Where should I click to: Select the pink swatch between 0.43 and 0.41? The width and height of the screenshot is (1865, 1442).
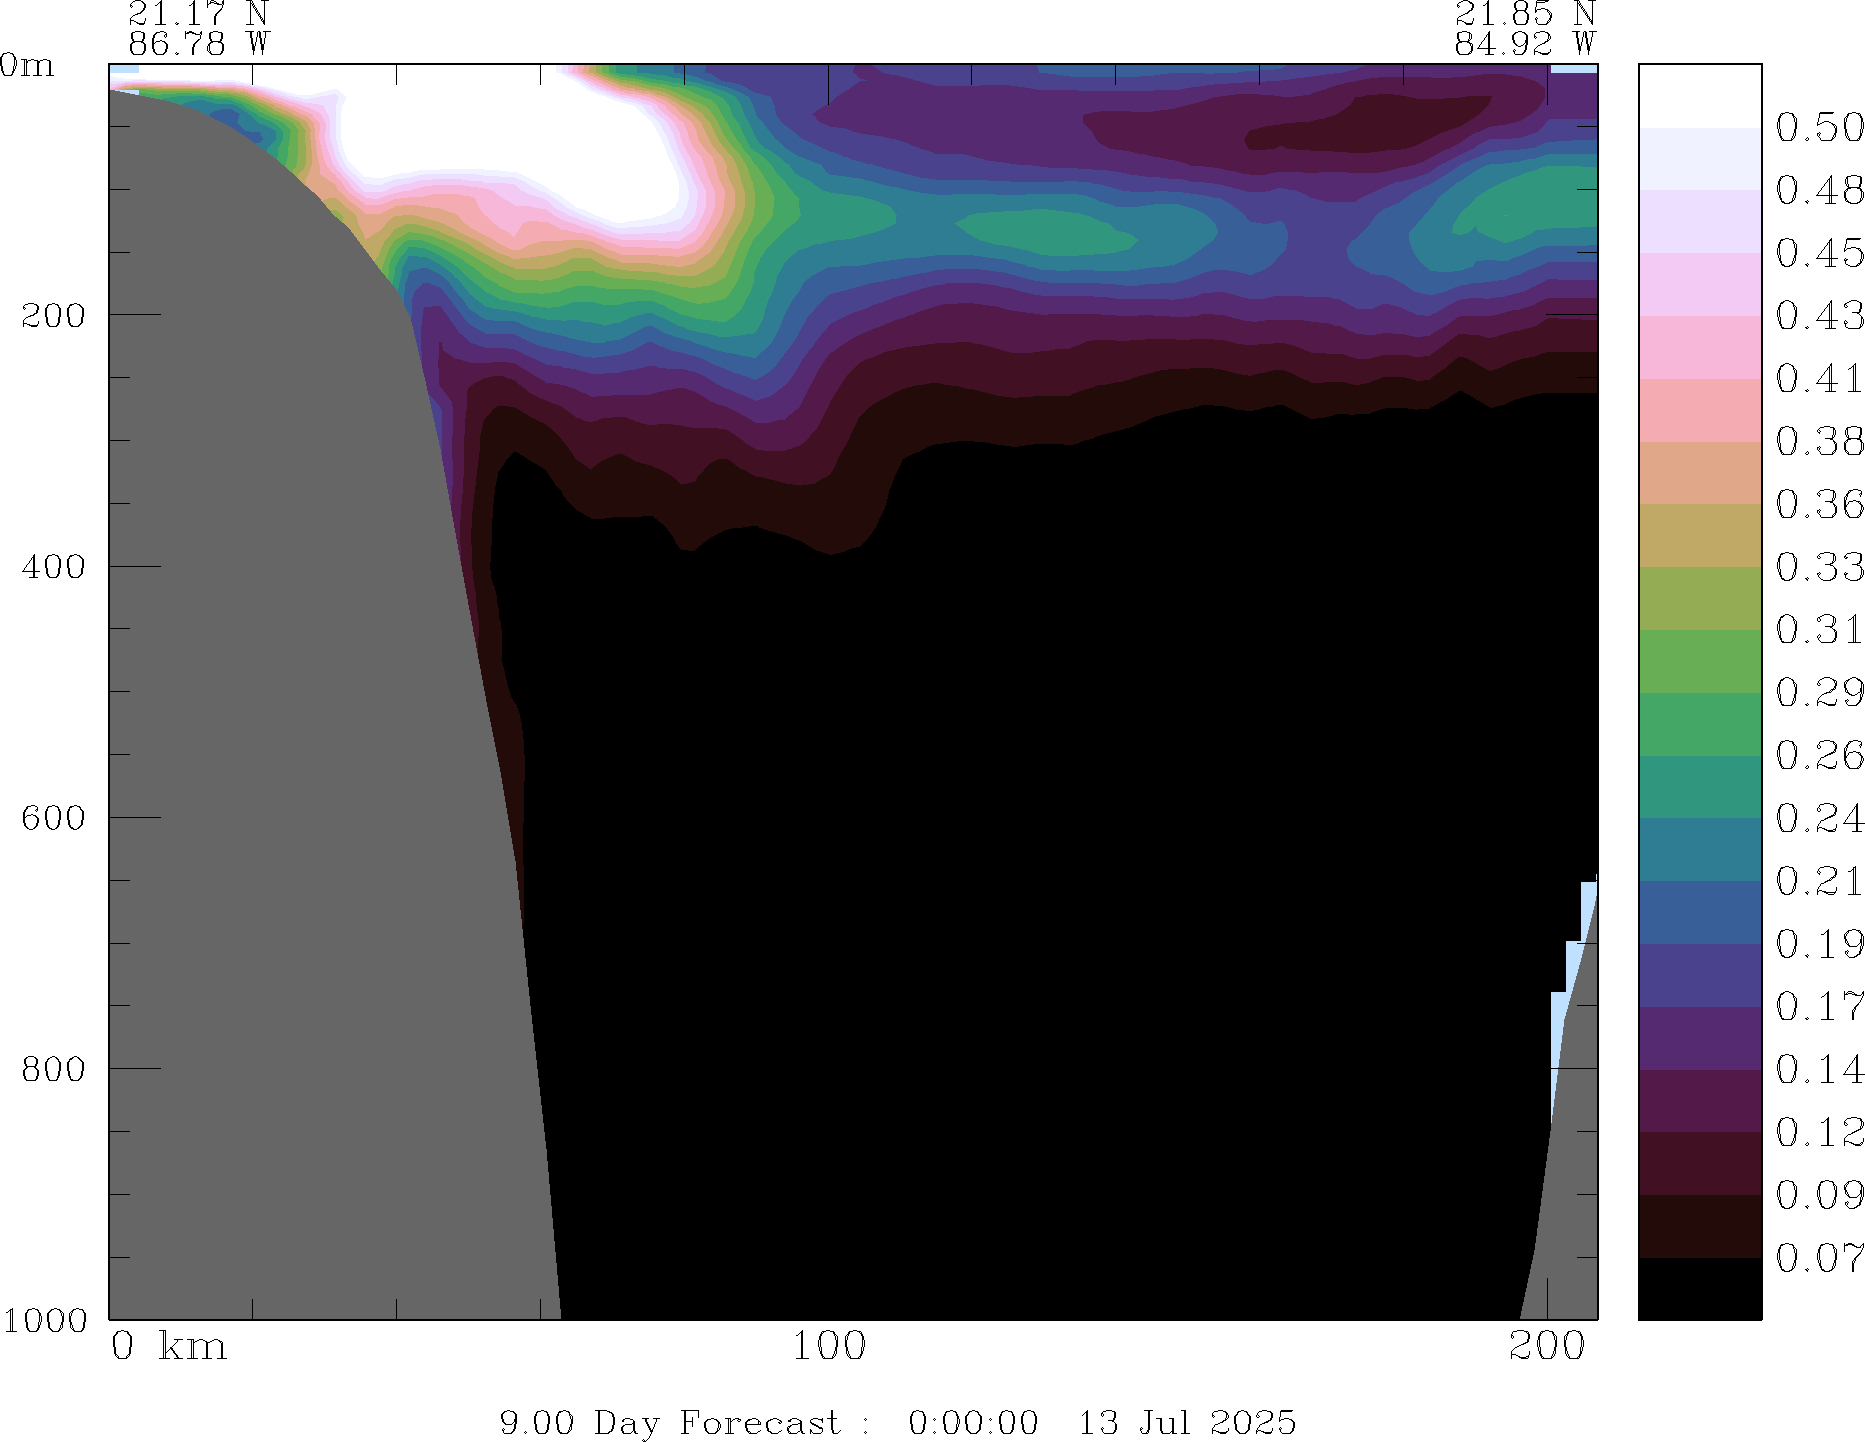[1699, 347]
